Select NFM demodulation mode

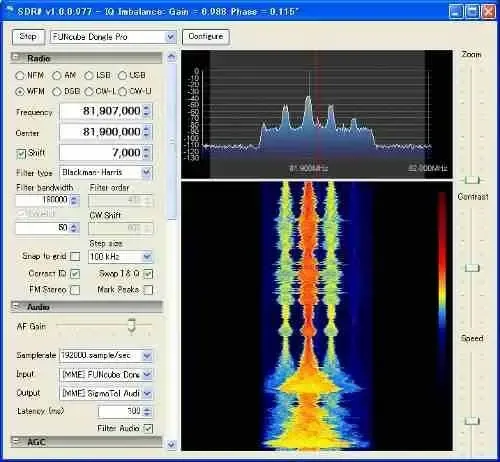[19, 76]
